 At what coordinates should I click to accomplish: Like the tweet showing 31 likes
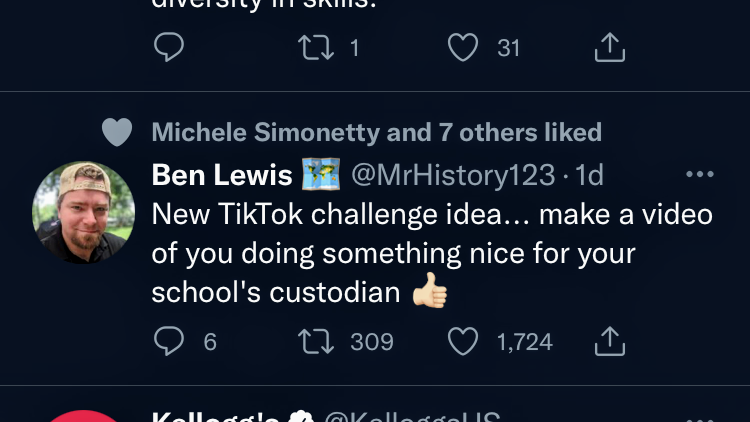pos(463,47)
